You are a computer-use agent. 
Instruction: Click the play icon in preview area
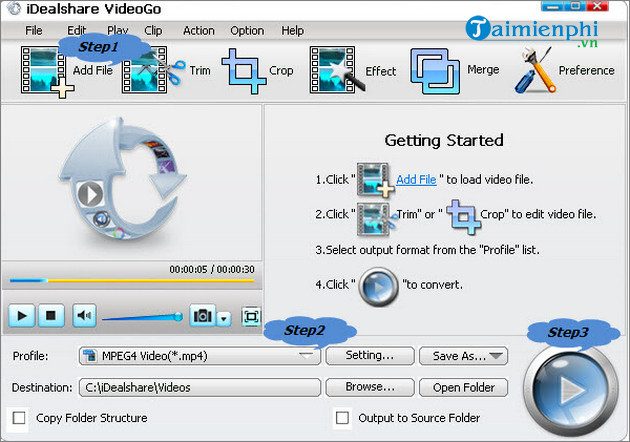[90, 194]
